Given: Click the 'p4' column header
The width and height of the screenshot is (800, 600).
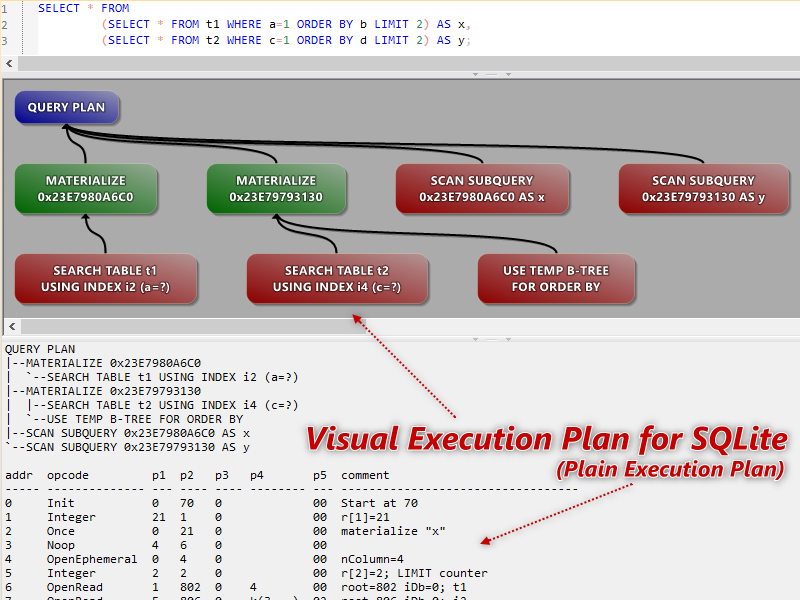Looking at the screenshot, I should tap(257, 476).
